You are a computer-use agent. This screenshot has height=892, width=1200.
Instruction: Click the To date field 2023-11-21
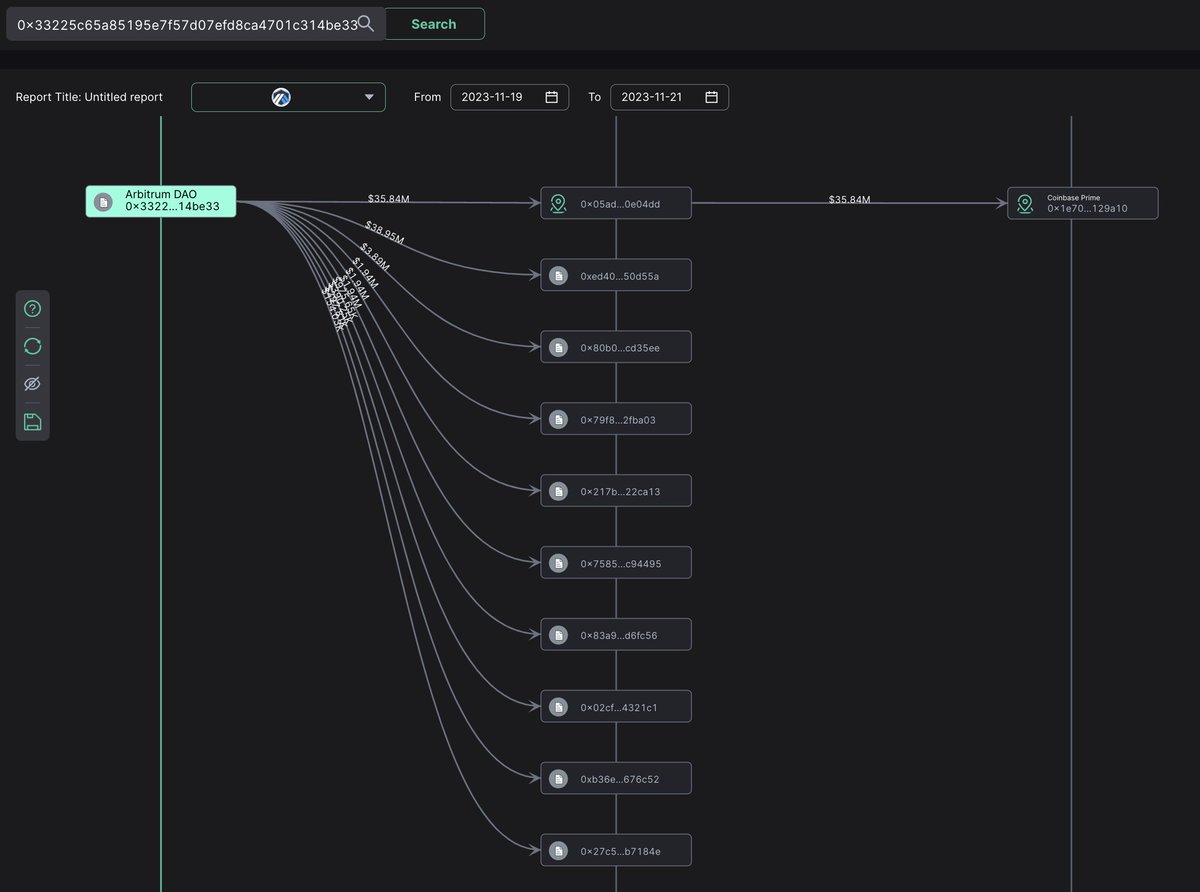coord(669,97)
